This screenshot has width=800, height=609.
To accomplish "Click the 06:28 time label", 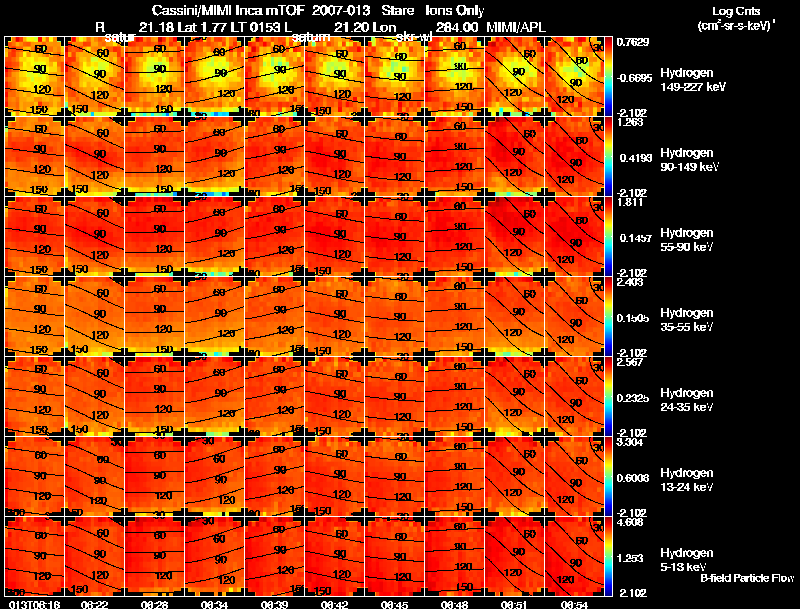I will coord(154,604).
